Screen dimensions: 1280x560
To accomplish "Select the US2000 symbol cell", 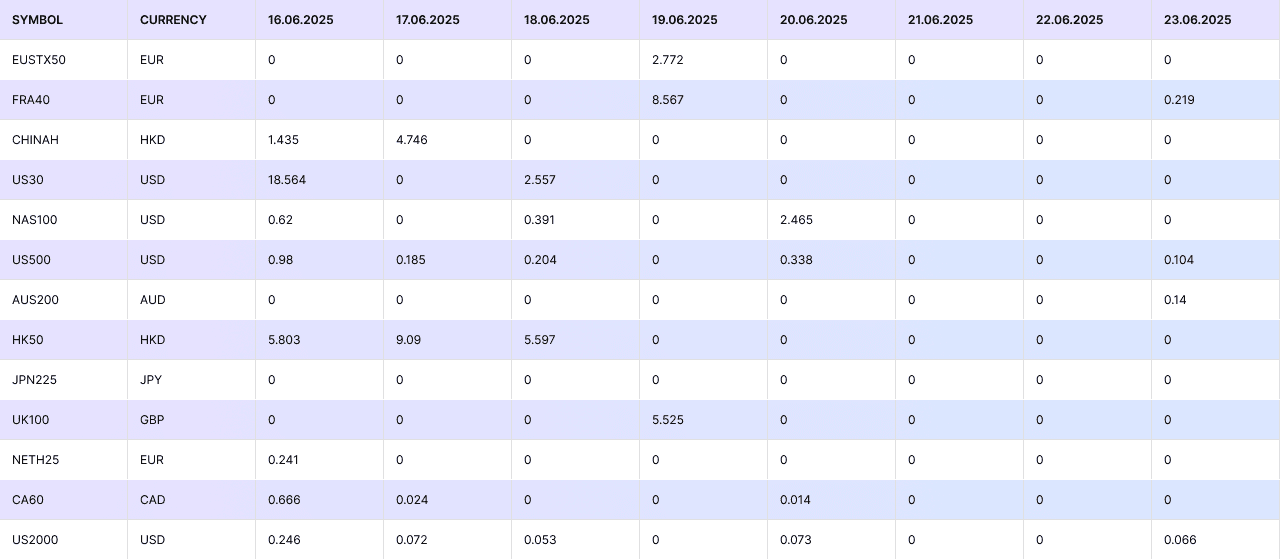I will [35, 540].
